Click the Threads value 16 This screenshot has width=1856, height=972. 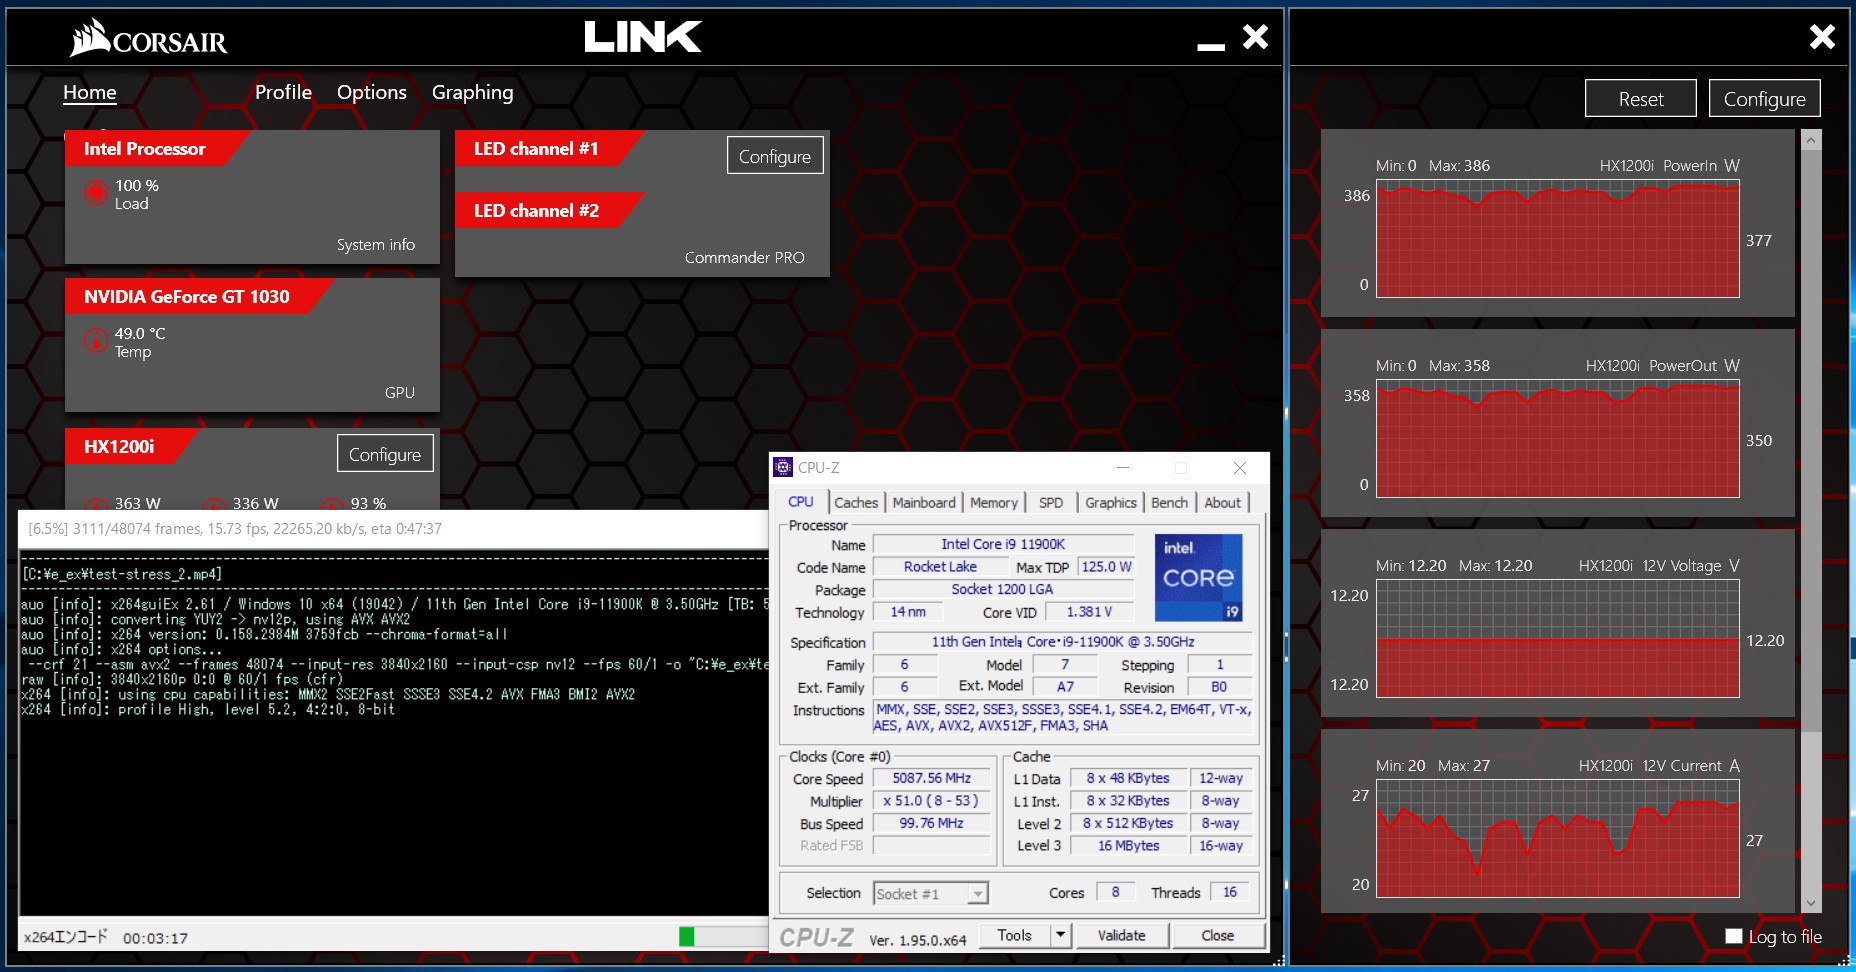pos(1229,892)
